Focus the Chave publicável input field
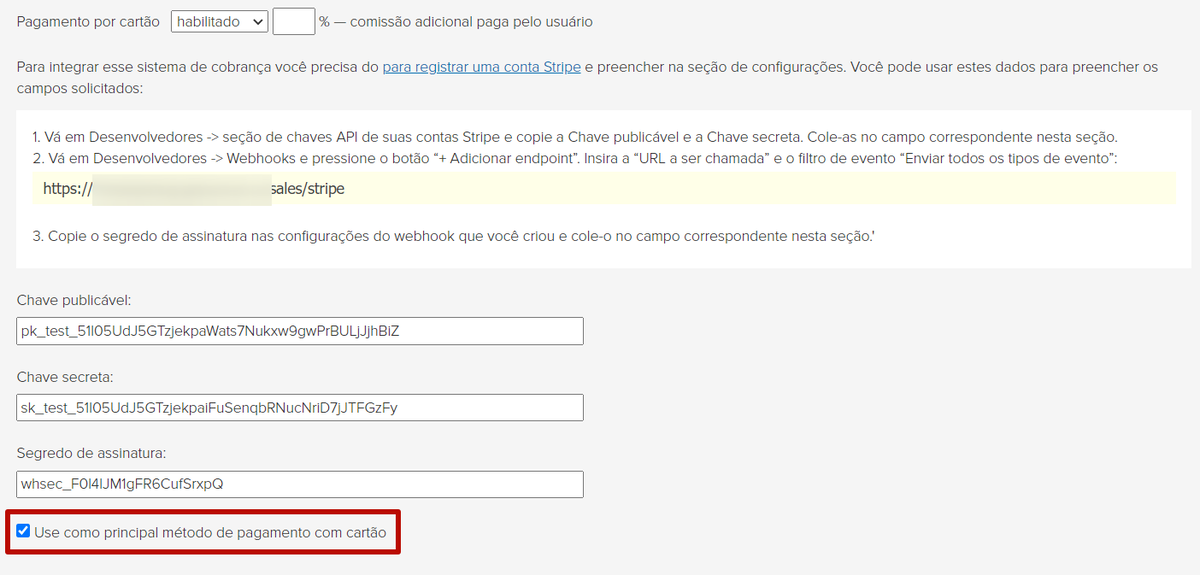Viewport: 1200px width, 575px height. click(x=300, y=331)
